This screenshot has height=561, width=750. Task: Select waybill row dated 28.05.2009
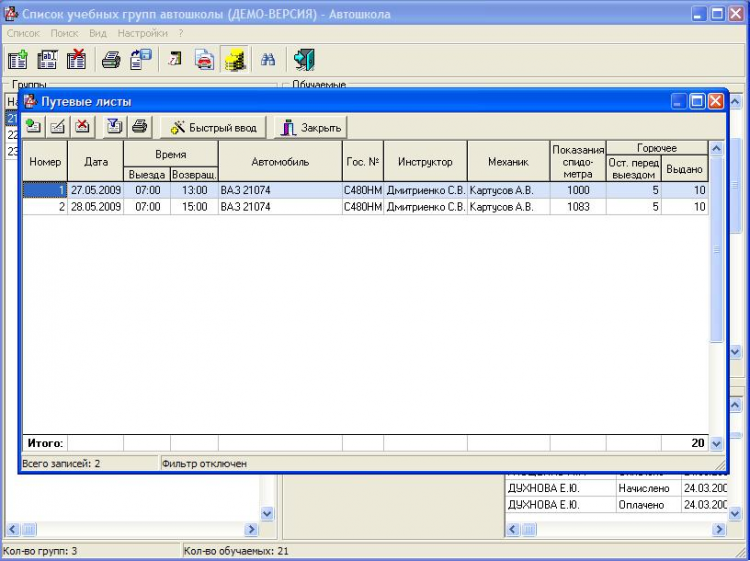[x=95, y=207]
